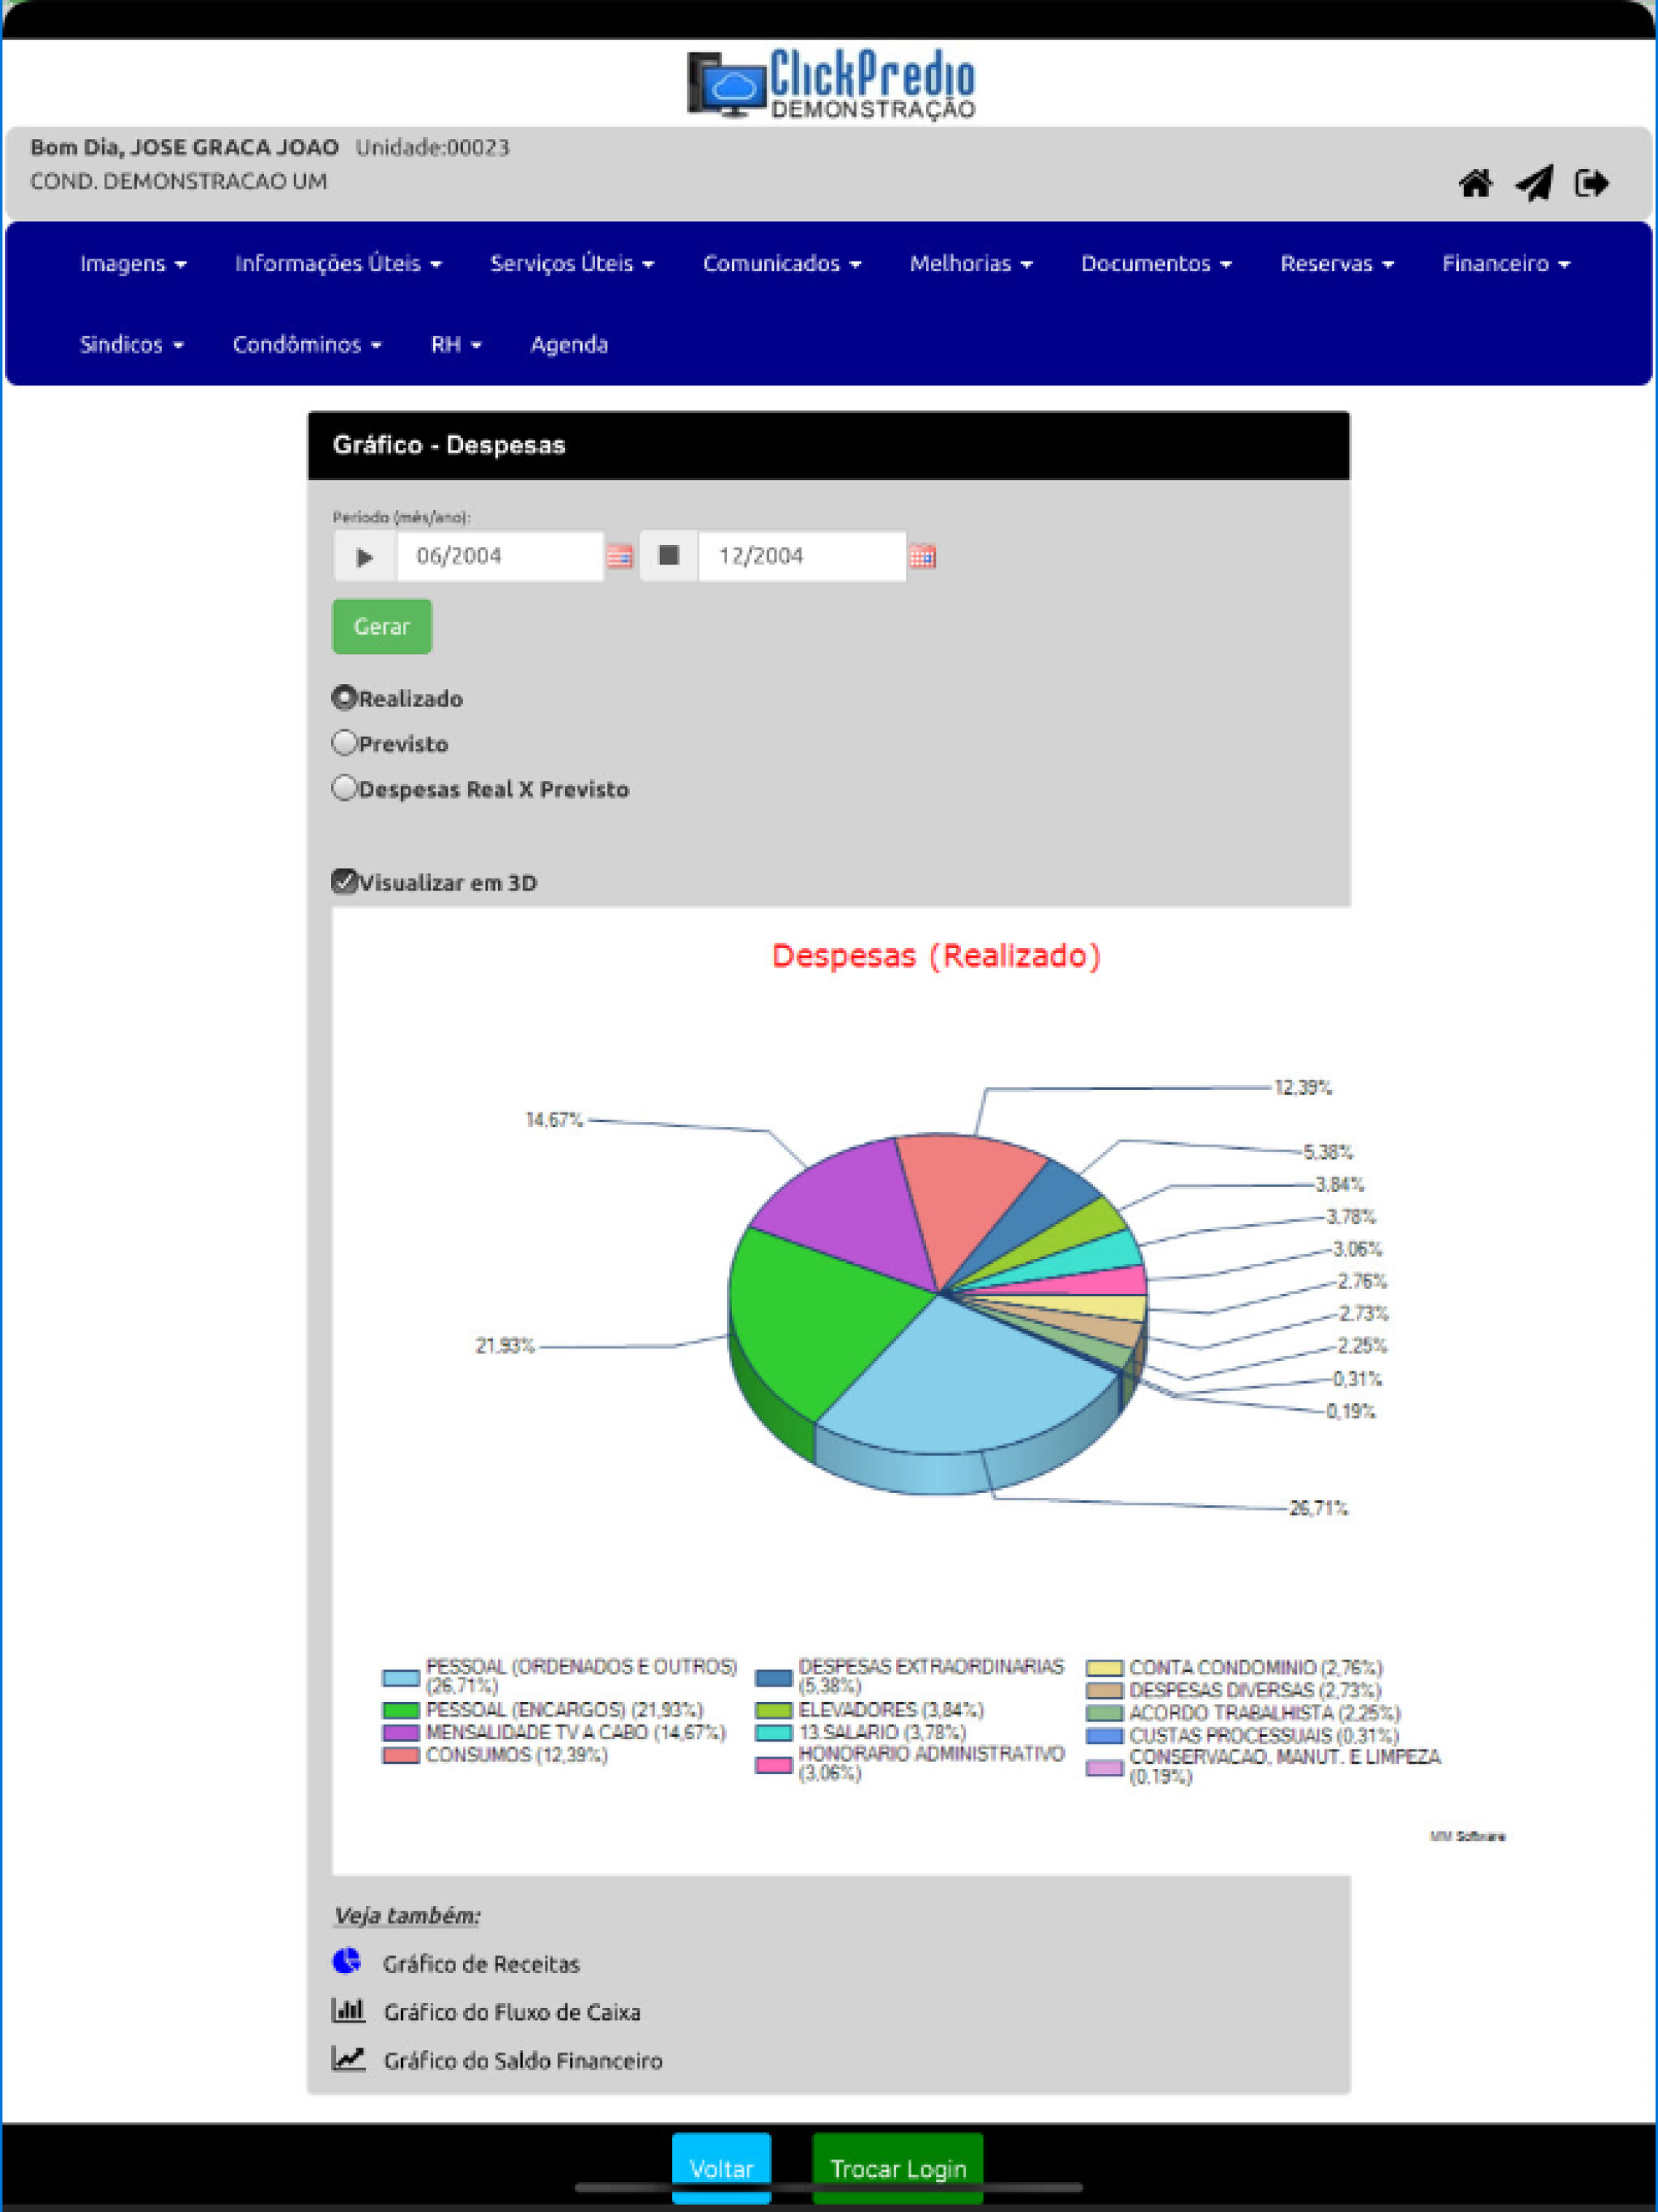This screenshot has height=2212, width=1658.
Task: Click the 3,84% chart label
Action: [1340, 1184]
